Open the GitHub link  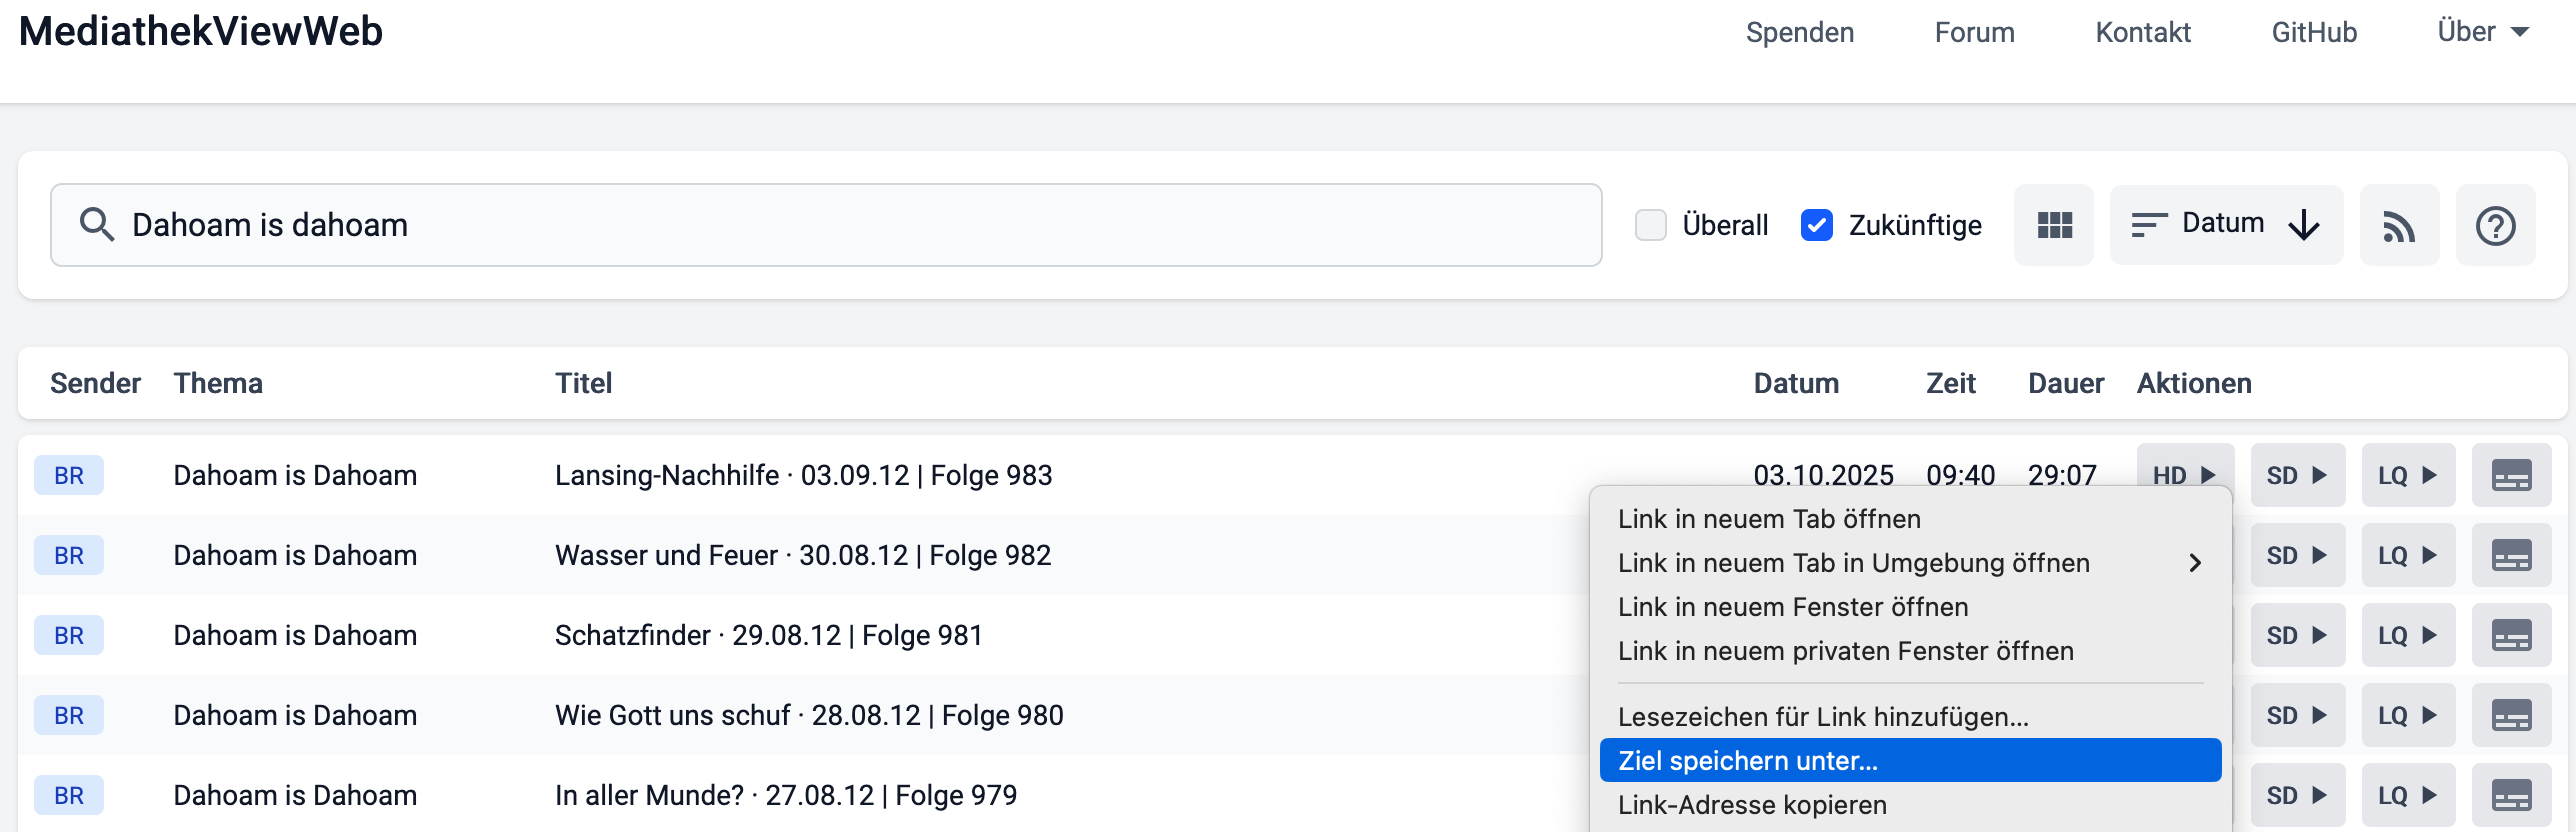(2314, 32)
